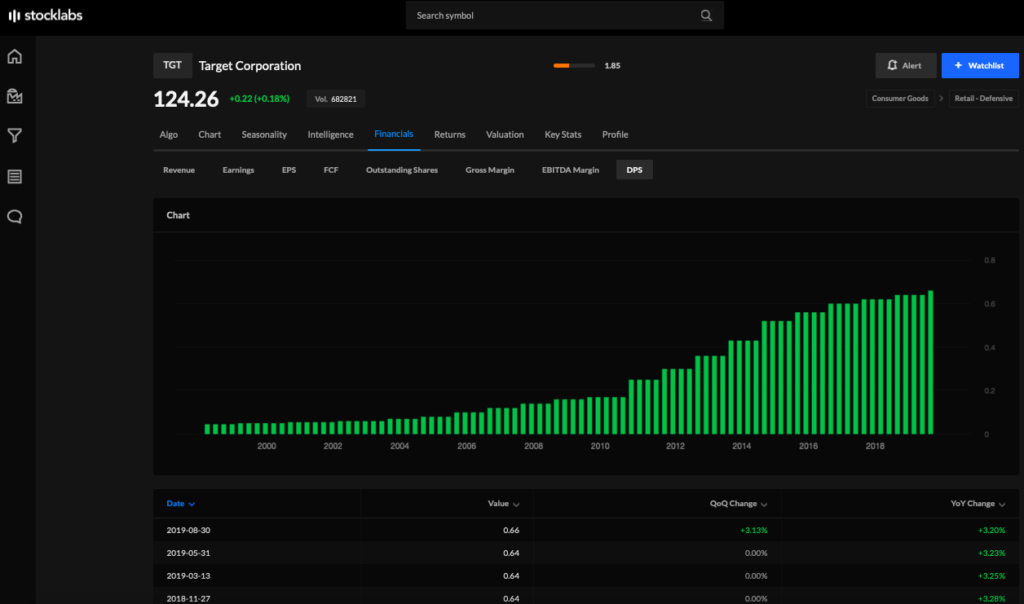The height and width of the screenshot is (604, 1024).
Task: Click the plus icon on Watchlist
Action: [958, 65]
